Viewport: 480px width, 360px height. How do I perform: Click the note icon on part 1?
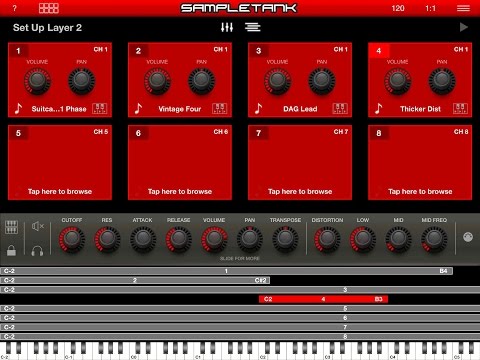pos(18,108)
